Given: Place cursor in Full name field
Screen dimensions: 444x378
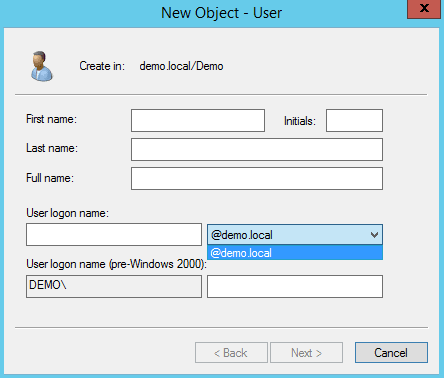Looking at the screenshot, I should pos(257,178).
